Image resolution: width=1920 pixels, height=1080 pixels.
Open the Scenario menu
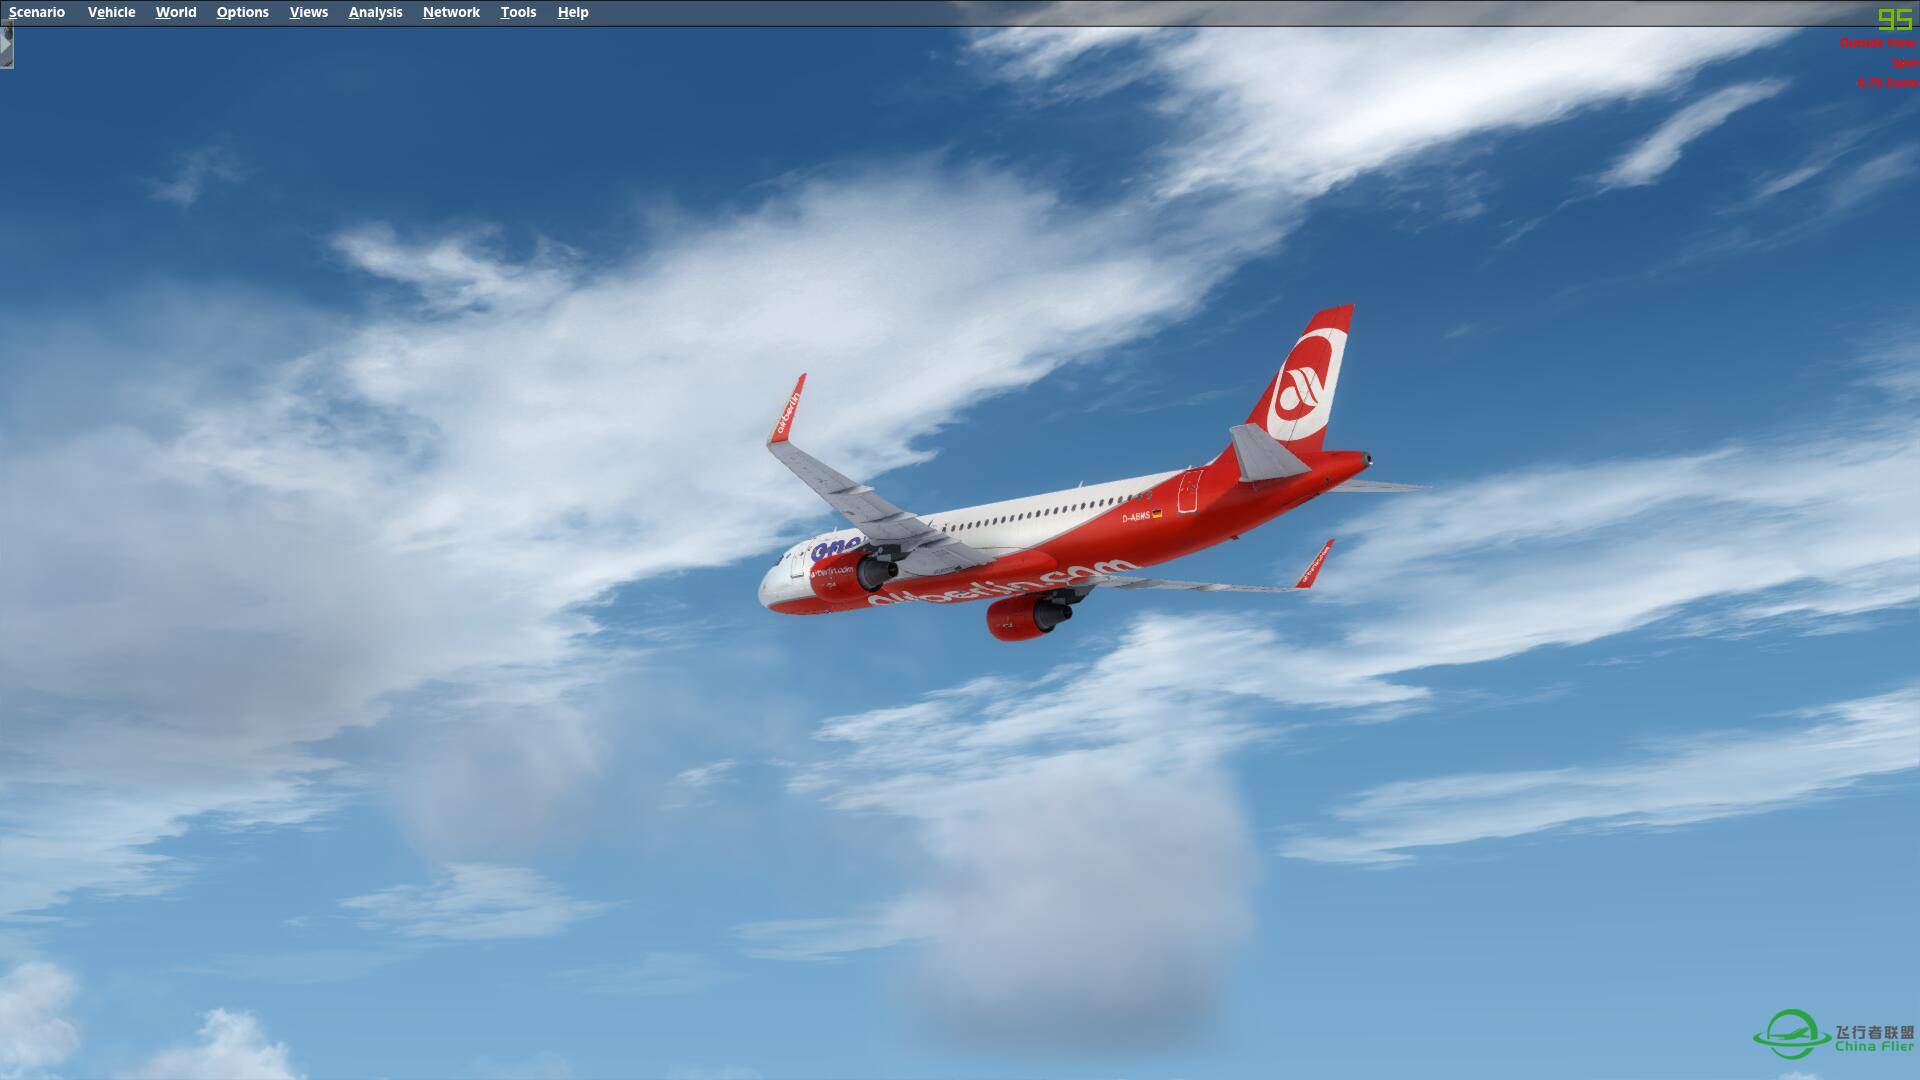(36, 12)
